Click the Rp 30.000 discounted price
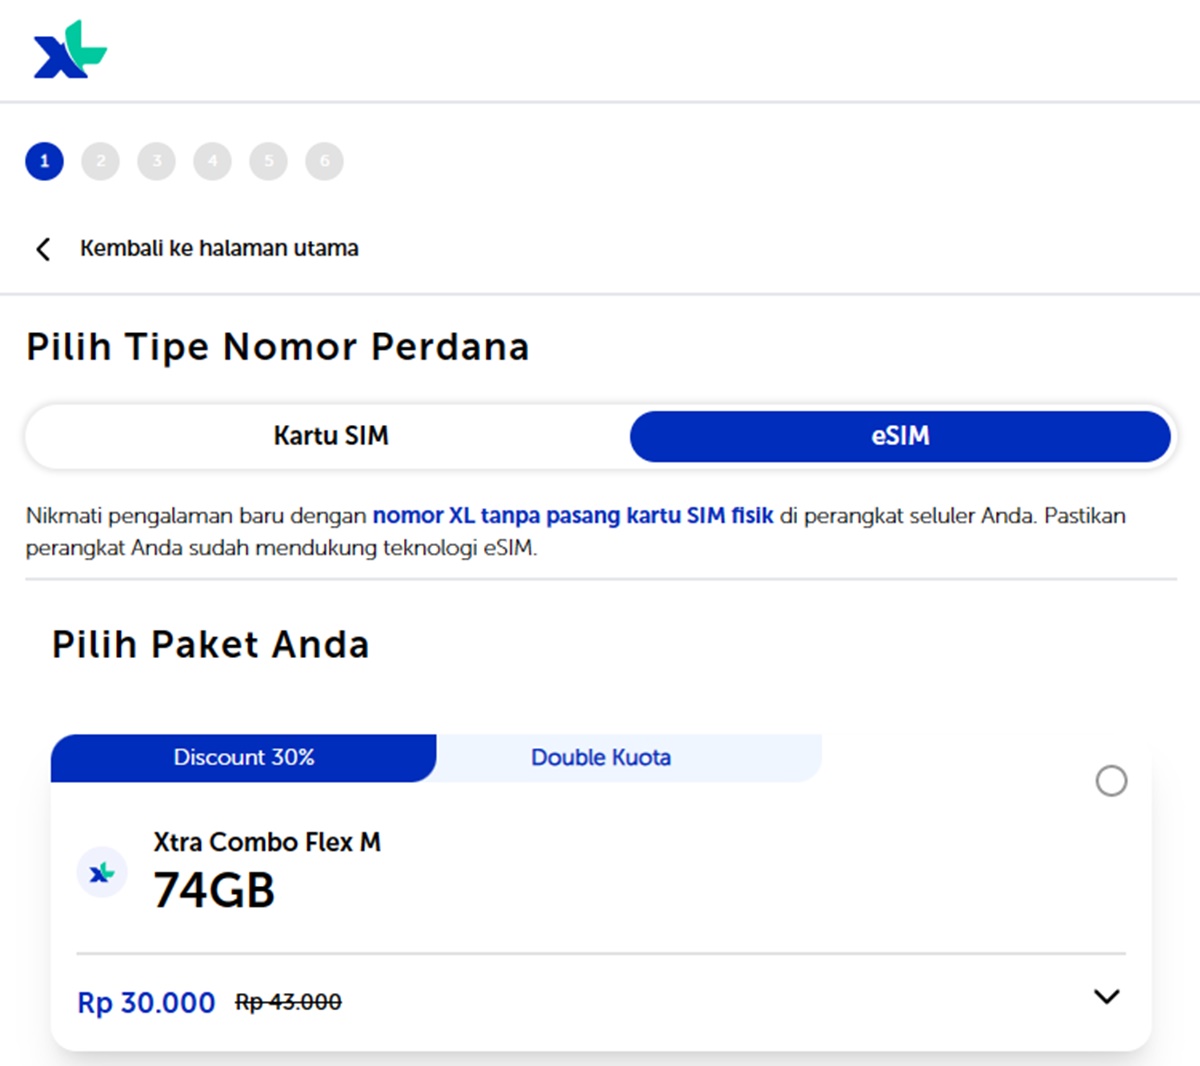1200x1066 pixels. [x=146, y=1002]
